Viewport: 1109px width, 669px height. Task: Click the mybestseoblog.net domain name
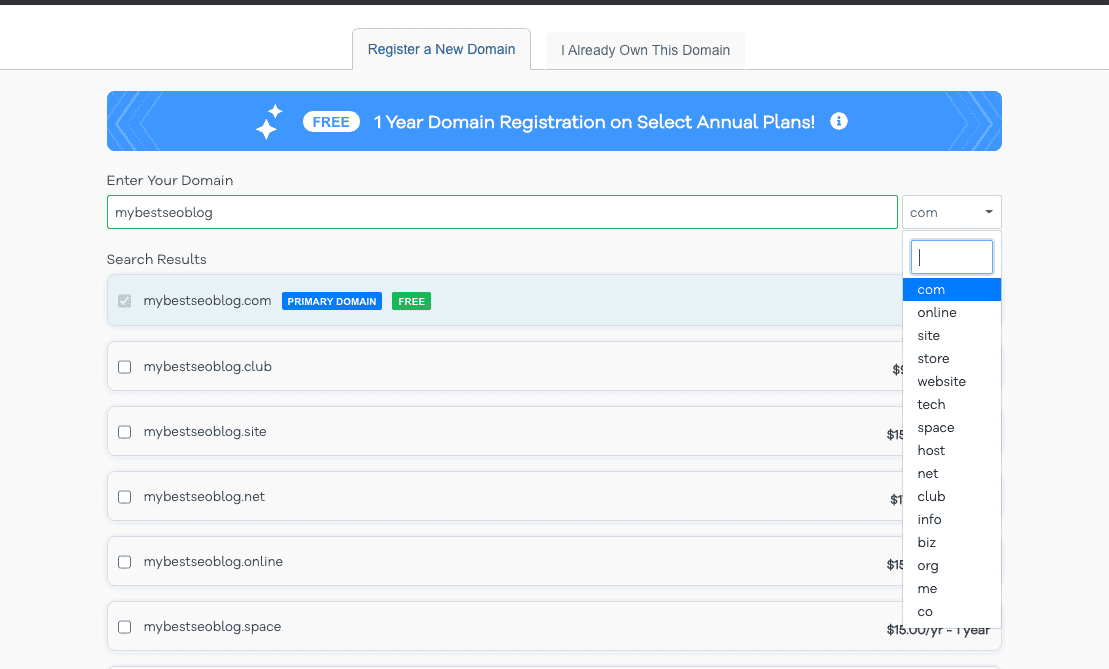[204, 496]
